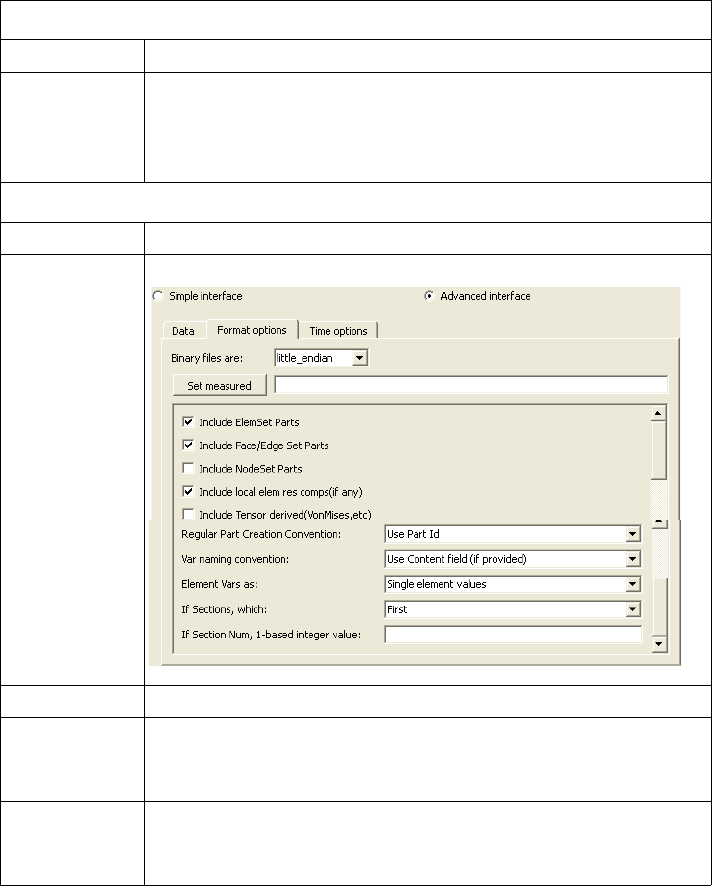The width and height of the screenshot is (712, 886).
Task: Uncheck Include ElemSet Parts
Action: [x=188, y=422]
